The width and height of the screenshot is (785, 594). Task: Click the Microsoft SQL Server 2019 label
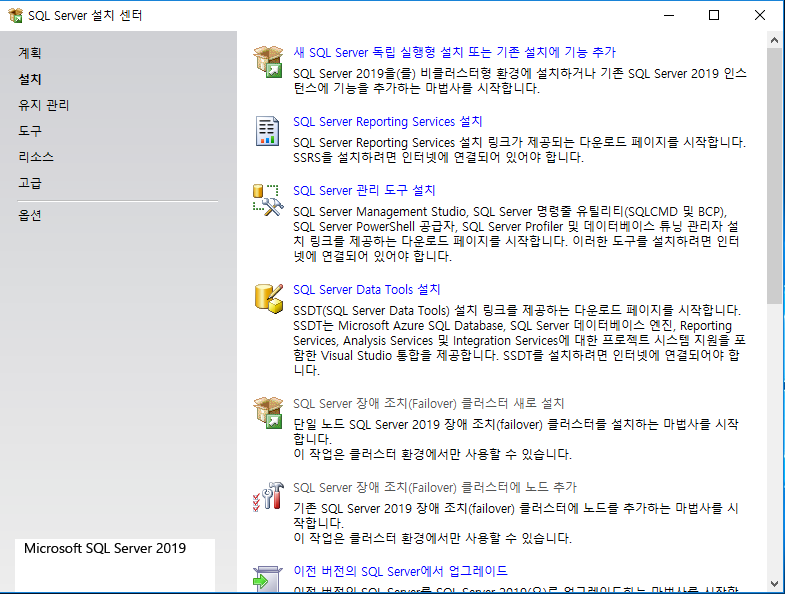click(105, 548)
